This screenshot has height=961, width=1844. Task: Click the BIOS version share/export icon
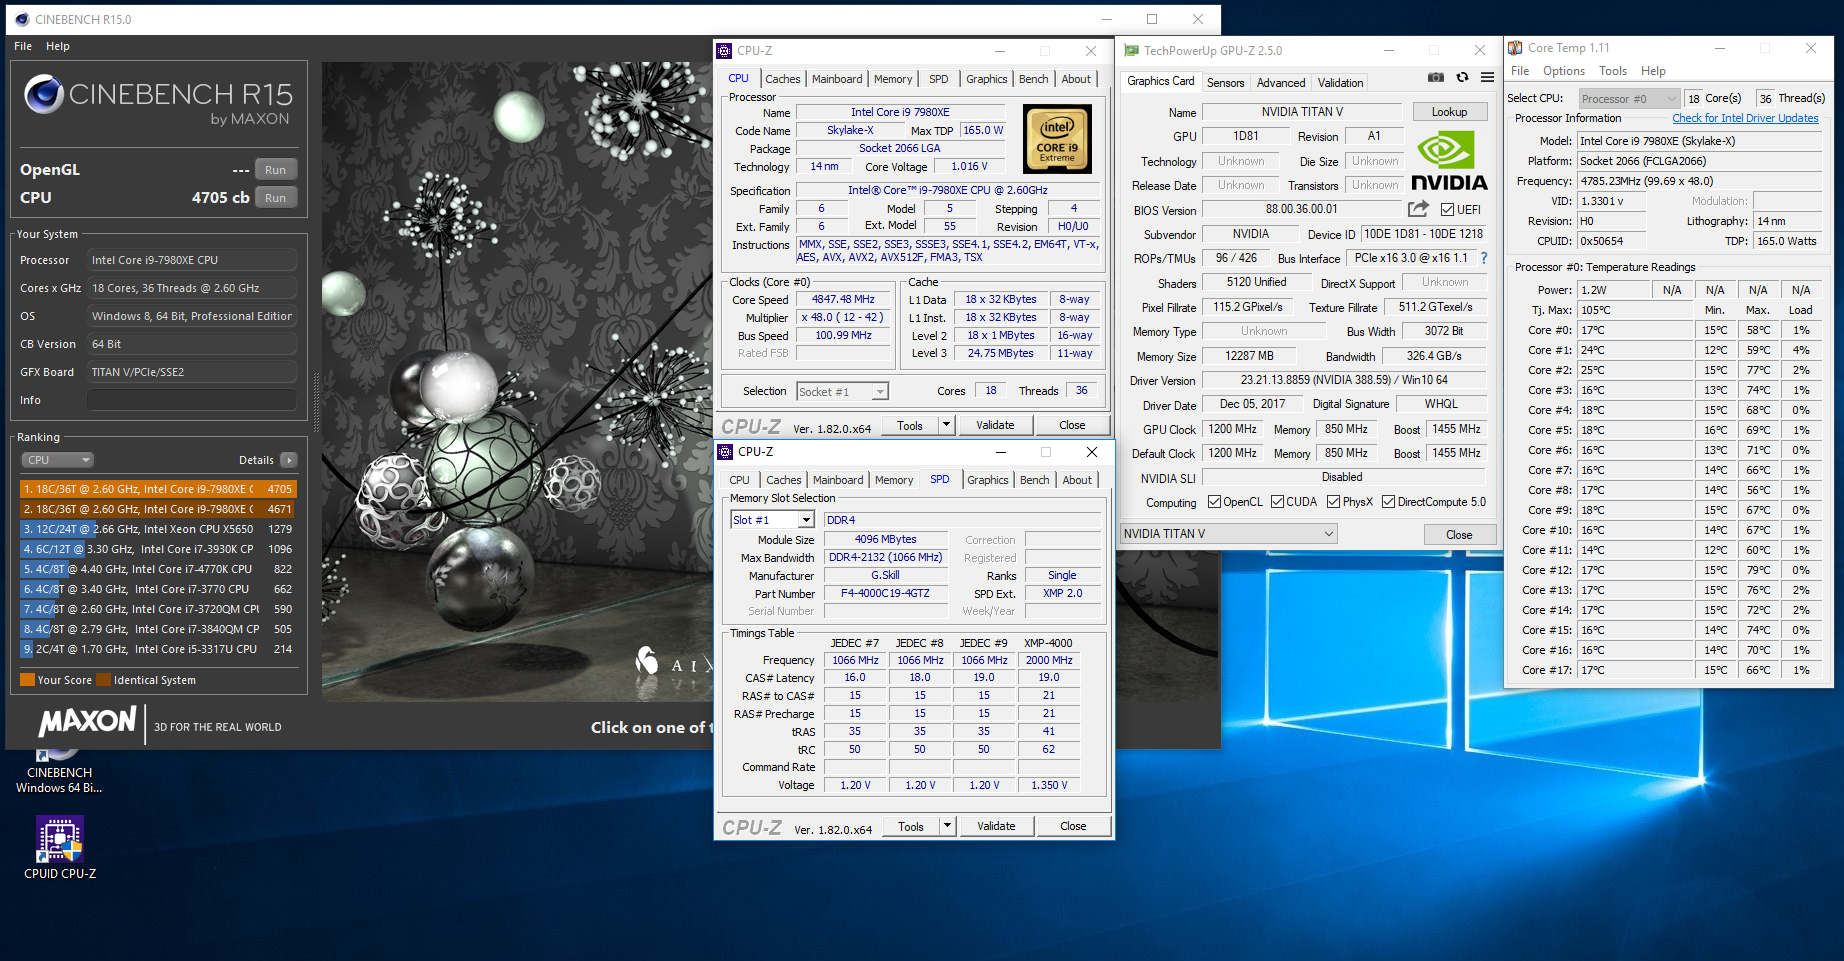click(1418, 209)
